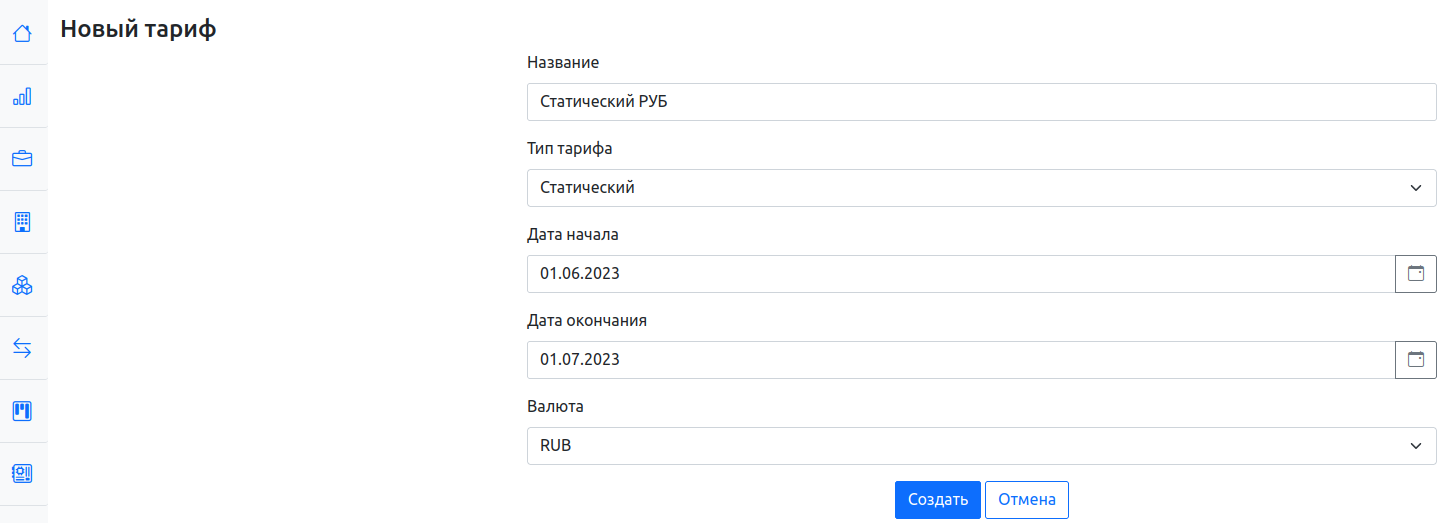Screen dimensions: 1441x523
Task: Expand the Тип тарифа dropdown
Action: coord(981,188)
